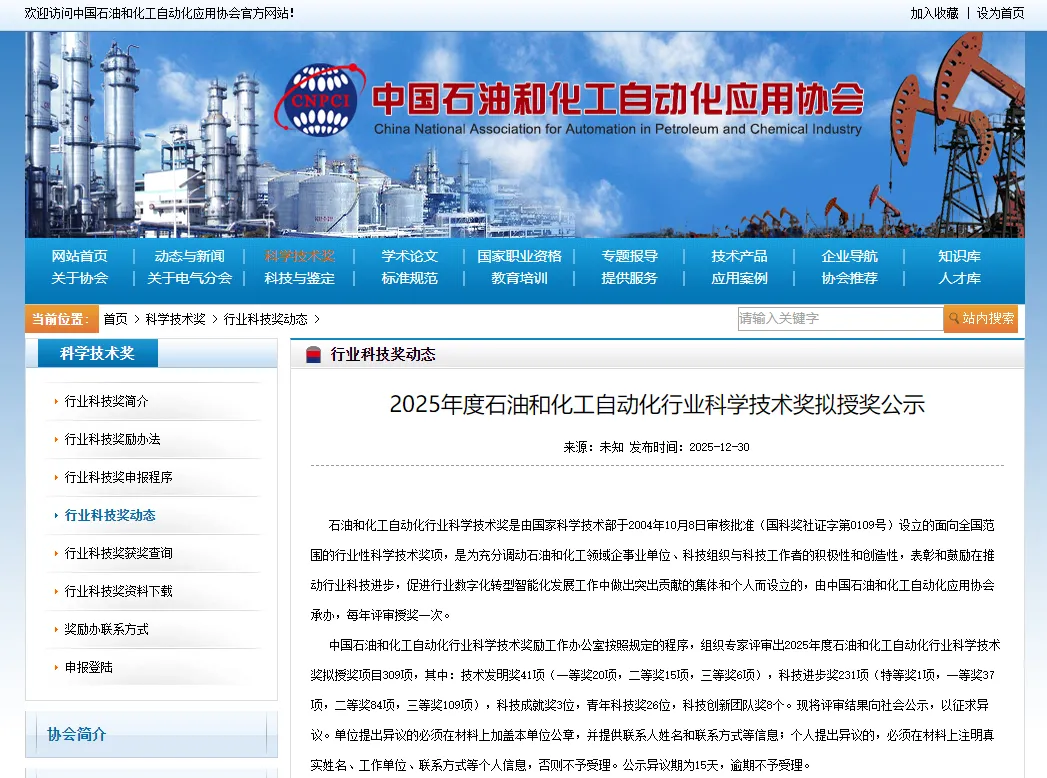Open 行业科技奖简介 sidebar link

pos(106,401)
